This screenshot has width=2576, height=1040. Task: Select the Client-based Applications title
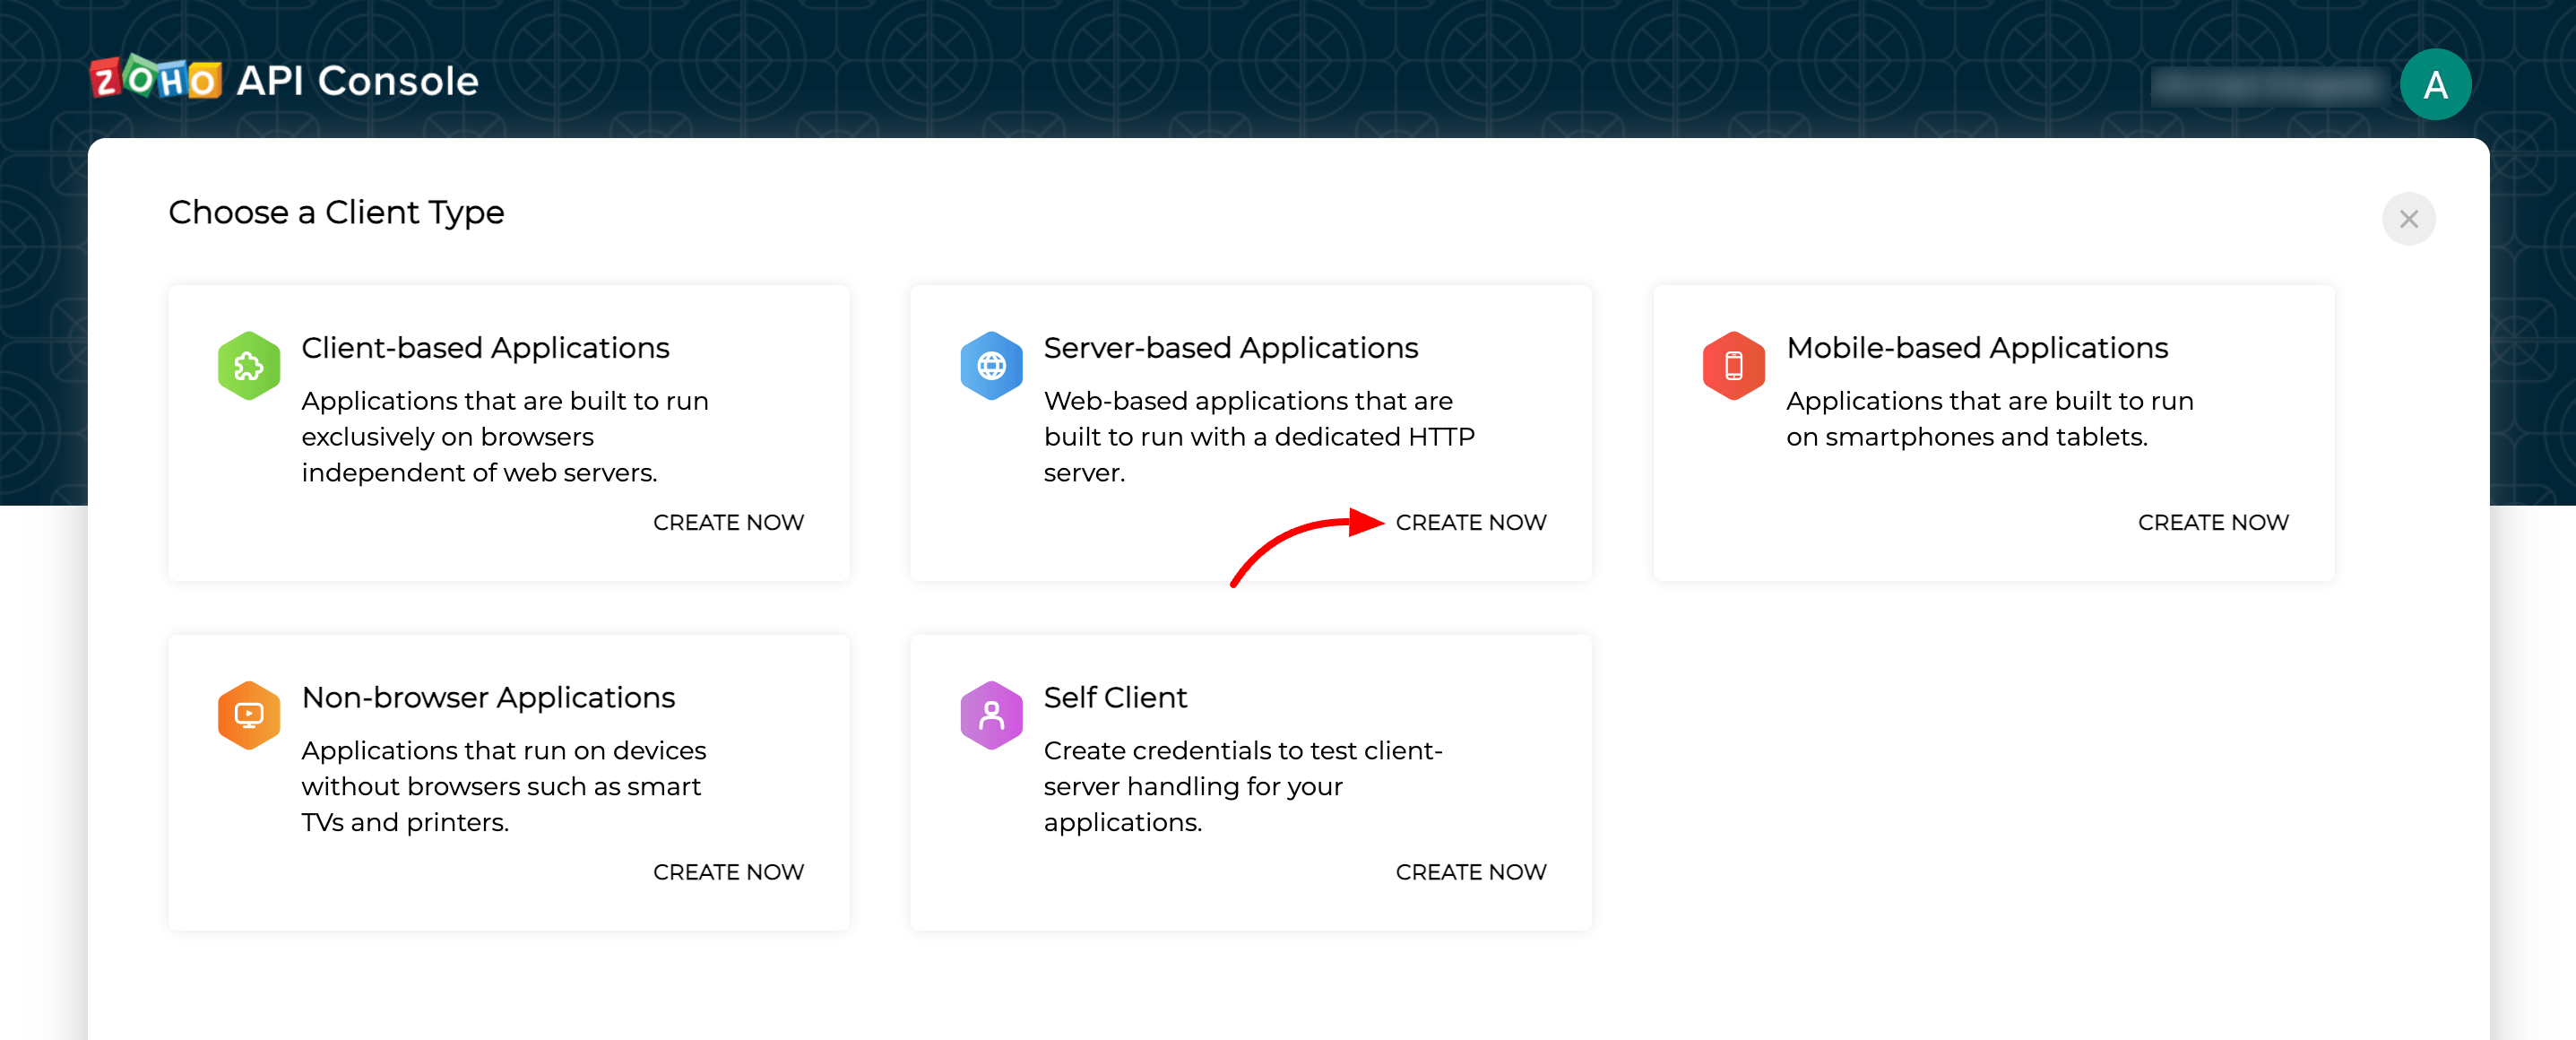(485, 348)
